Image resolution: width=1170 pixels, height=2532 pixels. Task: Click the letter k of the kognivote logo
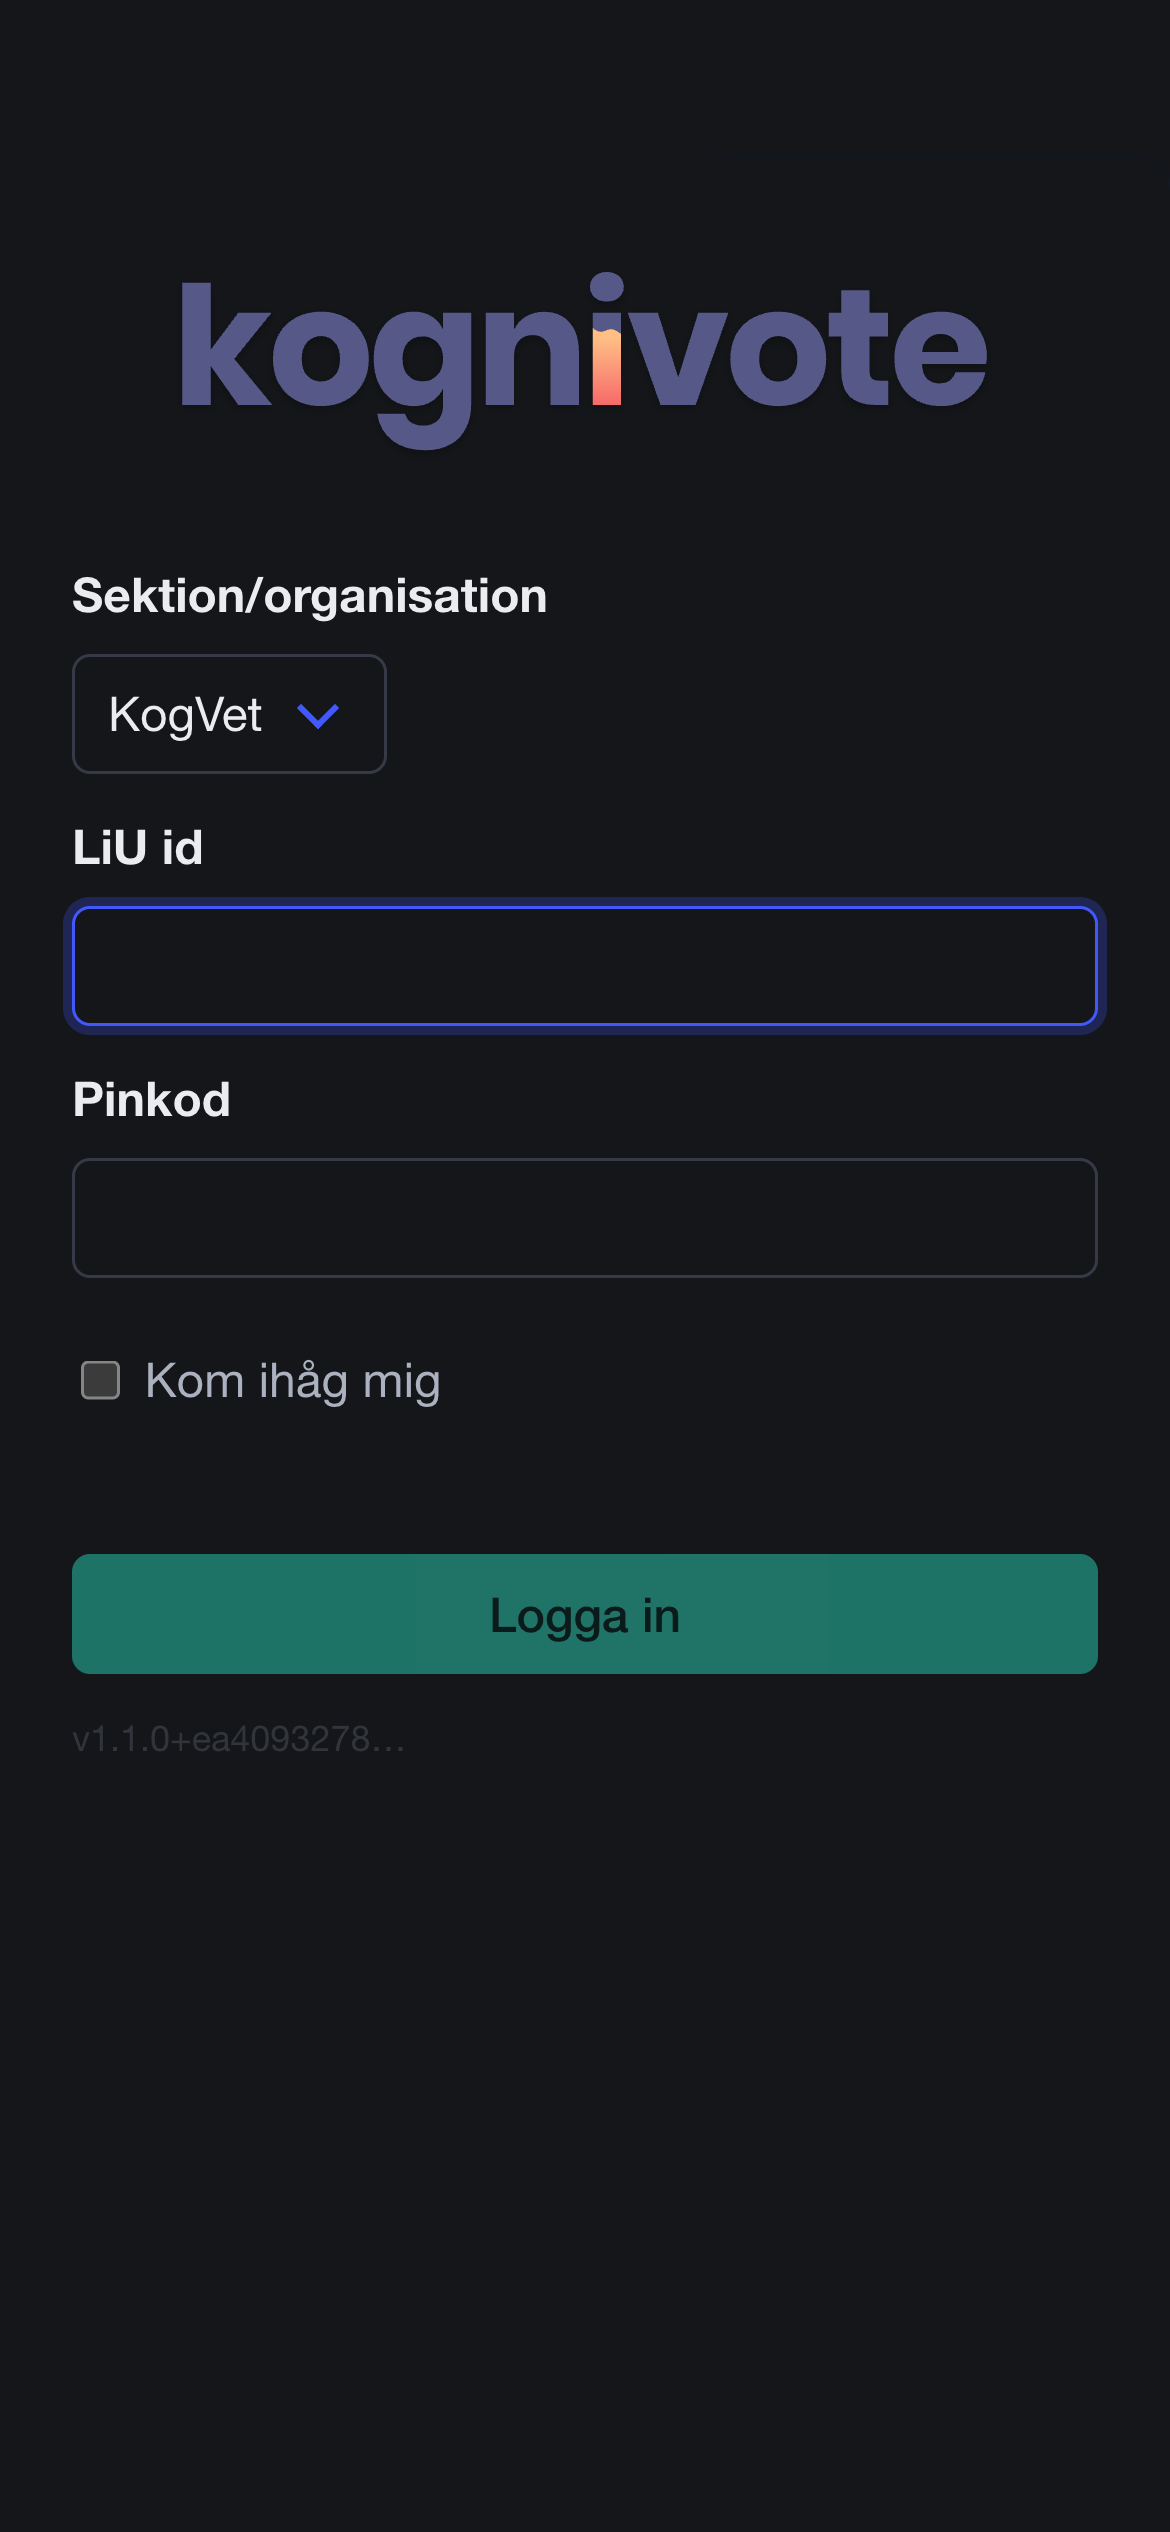pyautogui.click(x=224, y=346)
